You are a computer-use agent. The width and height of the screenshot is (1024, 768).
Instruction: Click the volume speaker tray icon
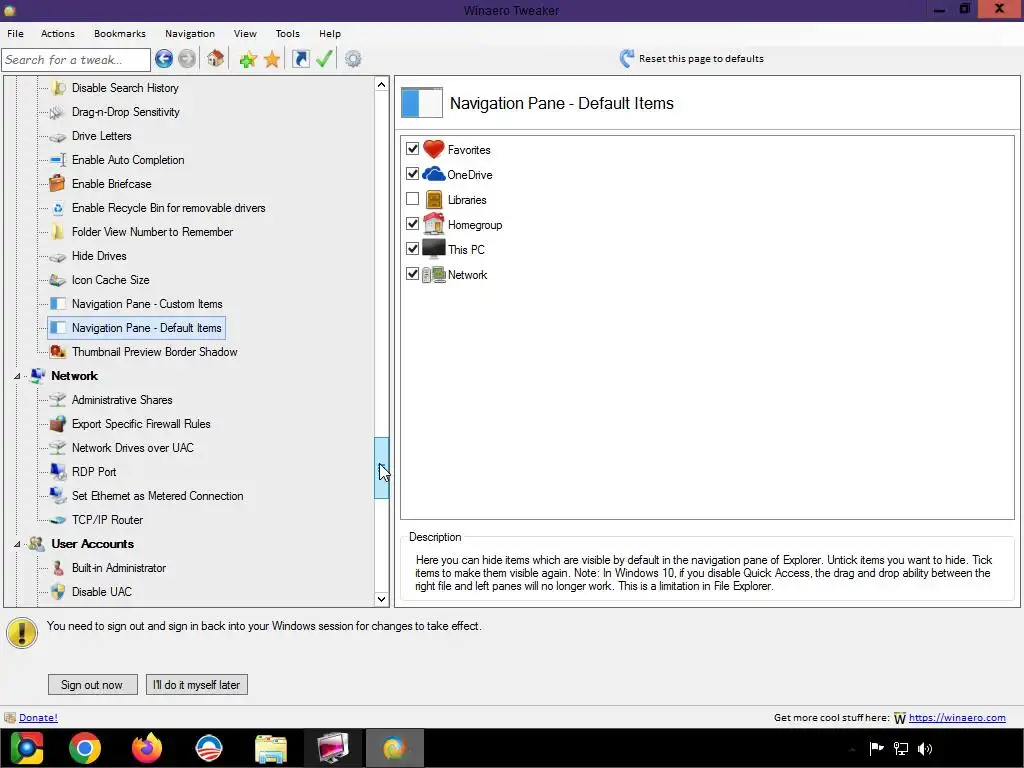pos(925,748)
